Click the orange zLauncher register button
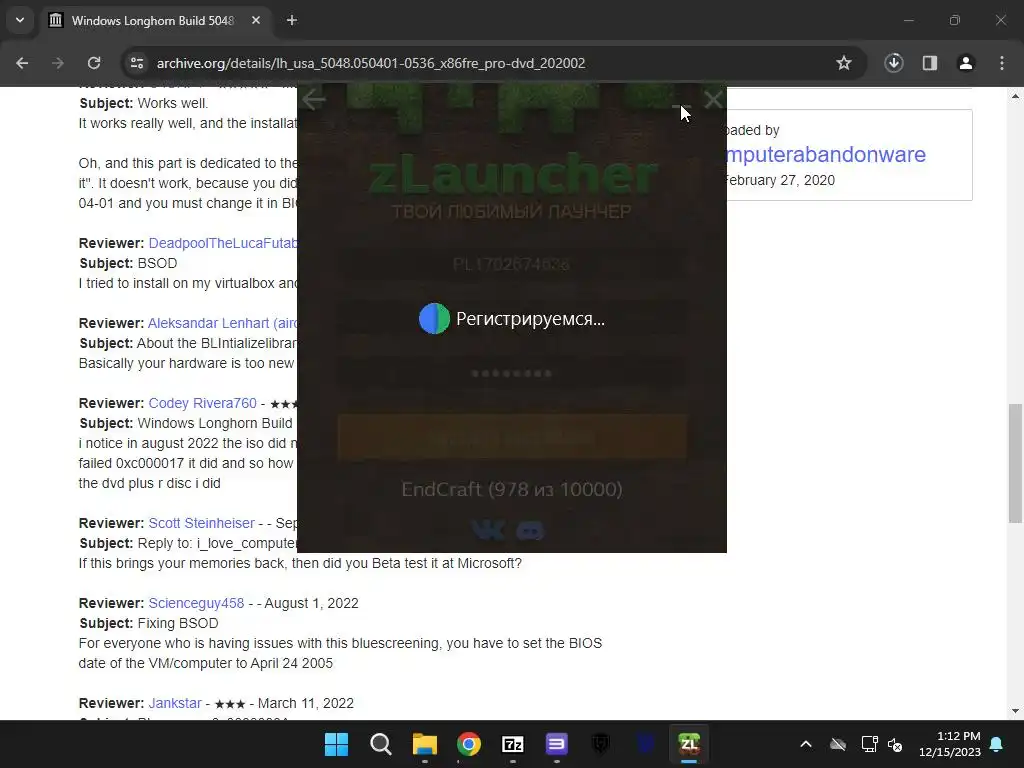Screen dimensions: 1024x768 point(511,437)
